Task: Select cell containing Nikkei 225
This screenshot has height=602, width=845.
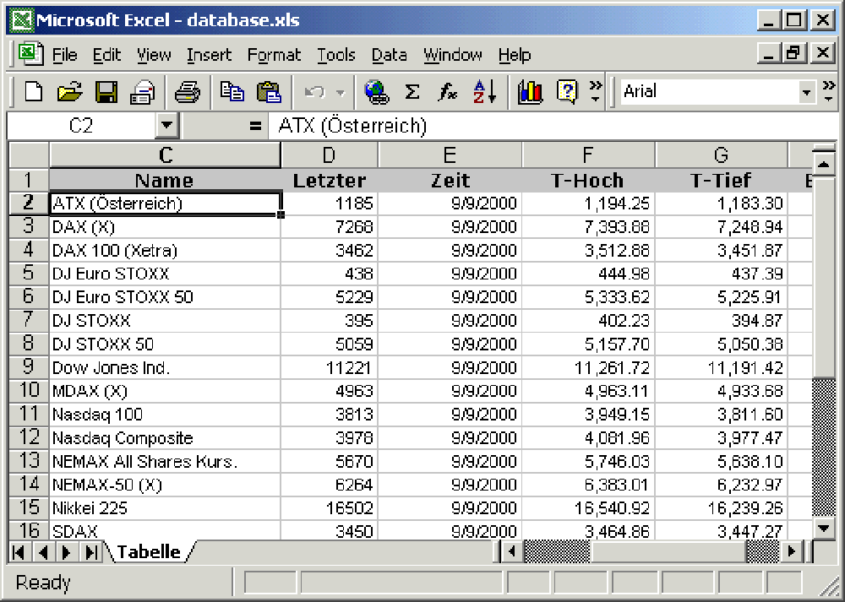Action: (165, 508)
